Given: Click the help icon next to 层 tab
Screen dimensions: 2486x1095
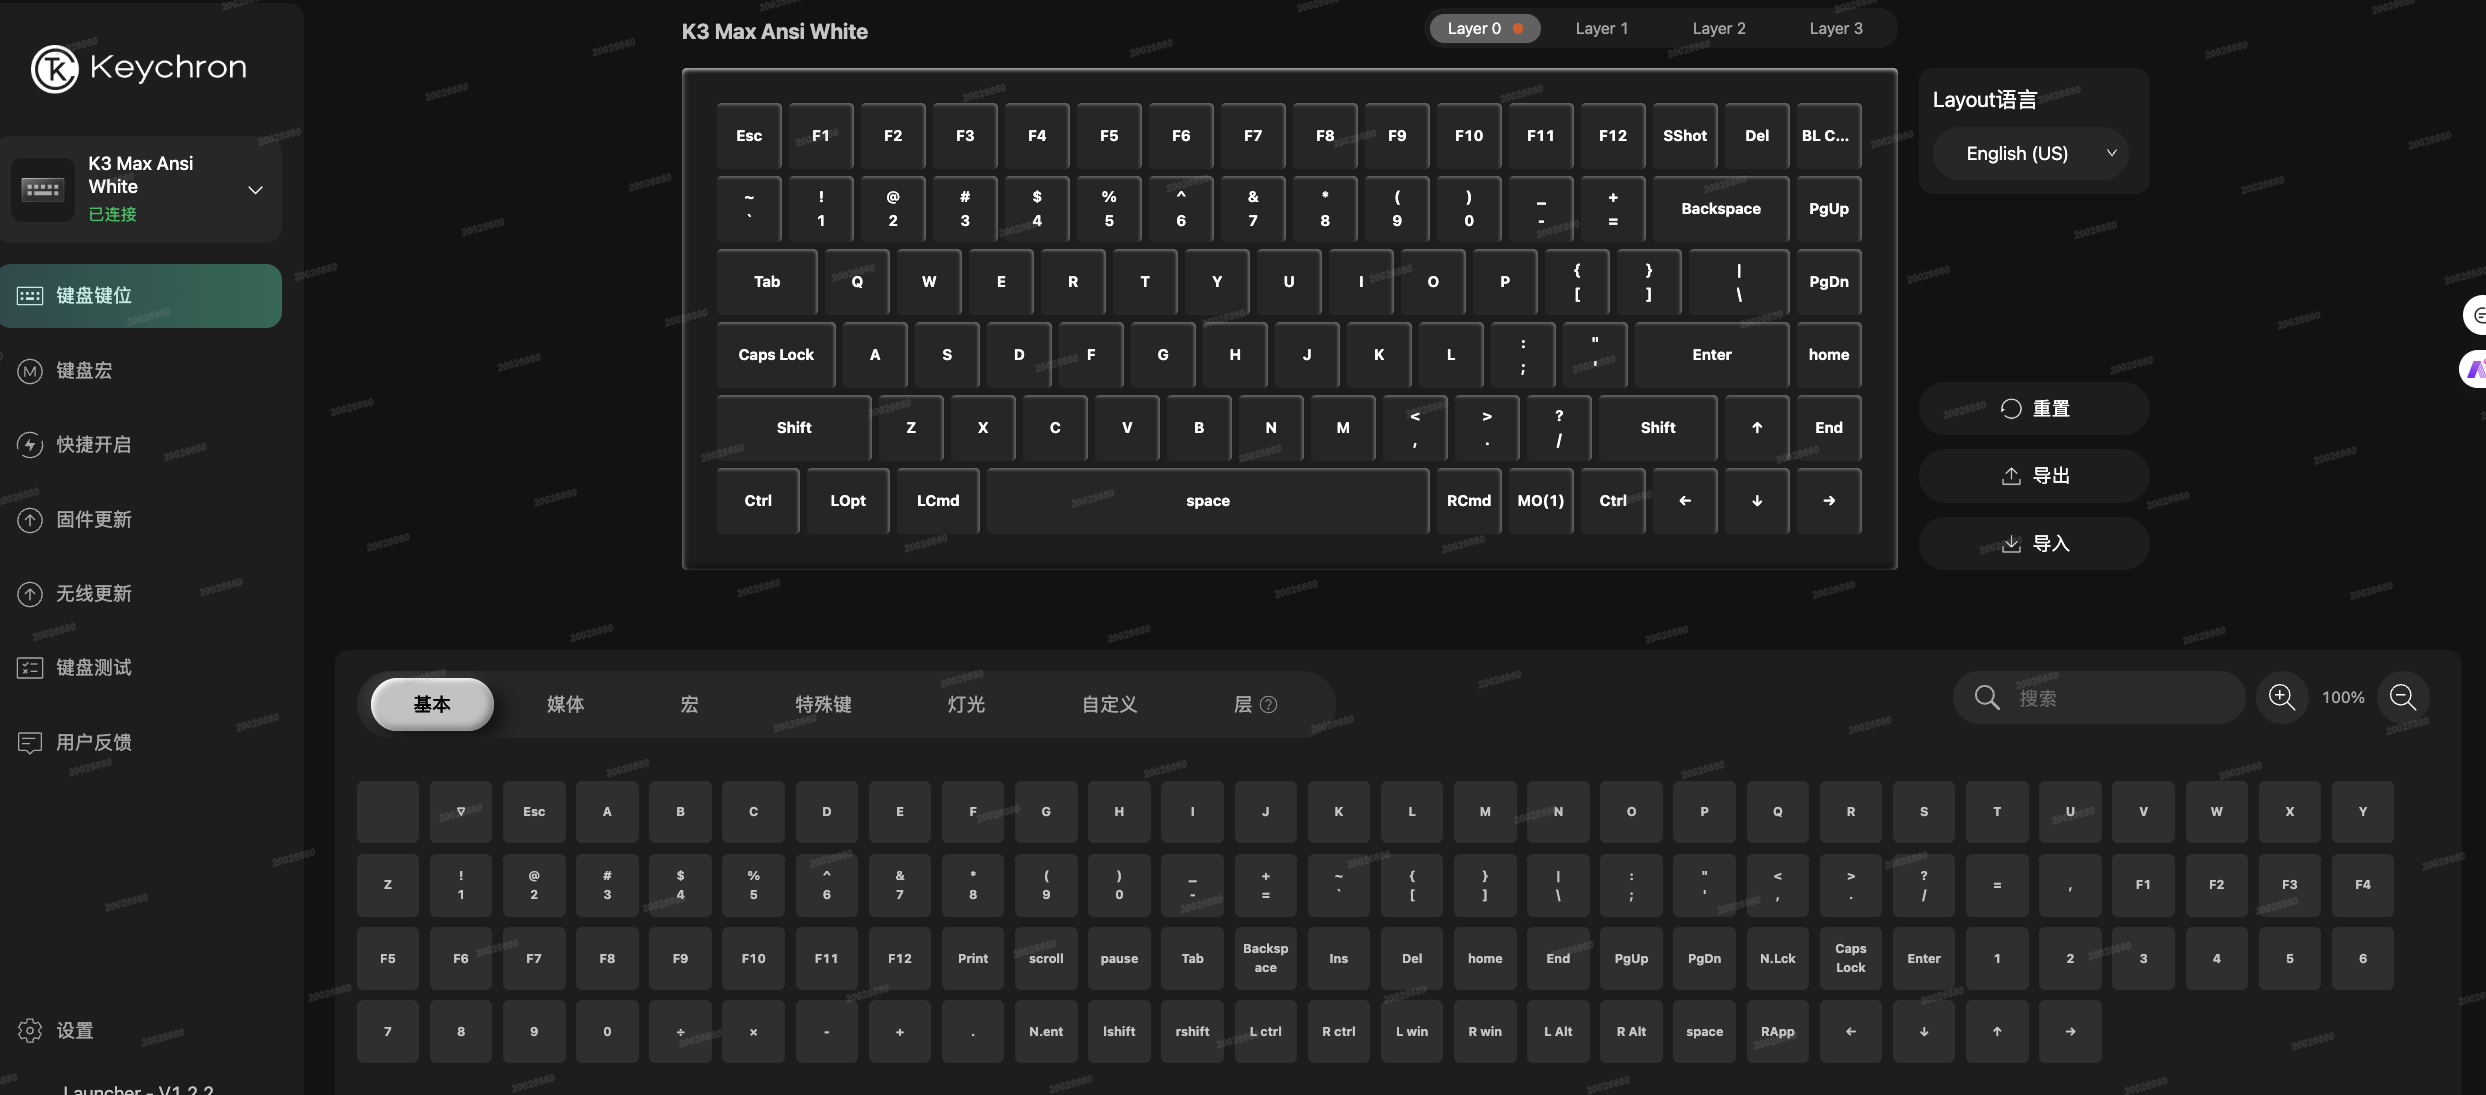Looking at the screenshot, I should point(1268,705).
